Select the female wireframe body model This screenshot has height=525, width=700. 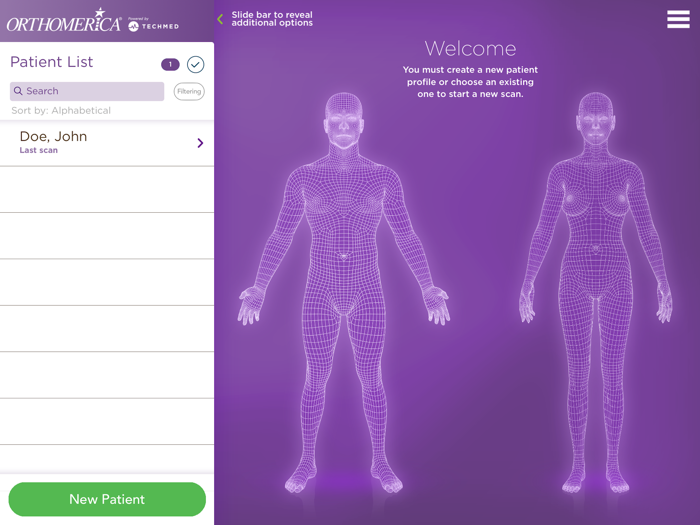[x=596, y=292]
